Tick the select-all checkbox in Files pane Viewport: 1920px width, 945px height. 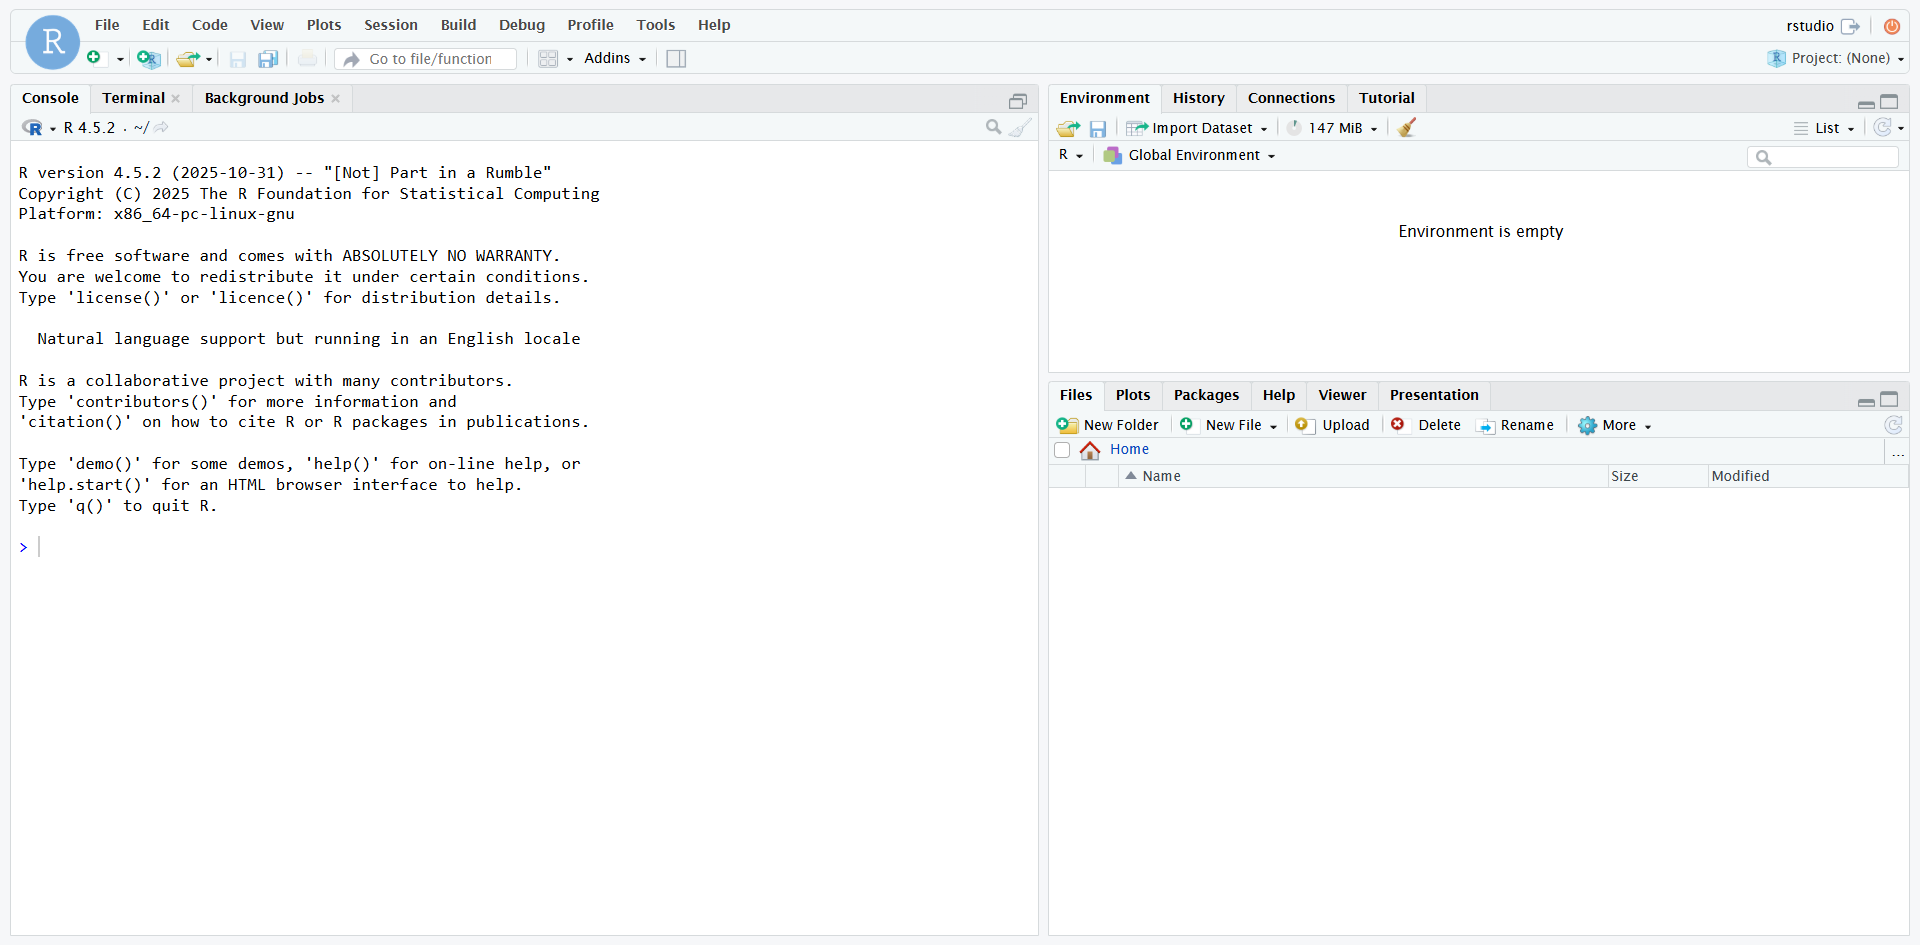pyautogui.click(x=1062, y=450)
